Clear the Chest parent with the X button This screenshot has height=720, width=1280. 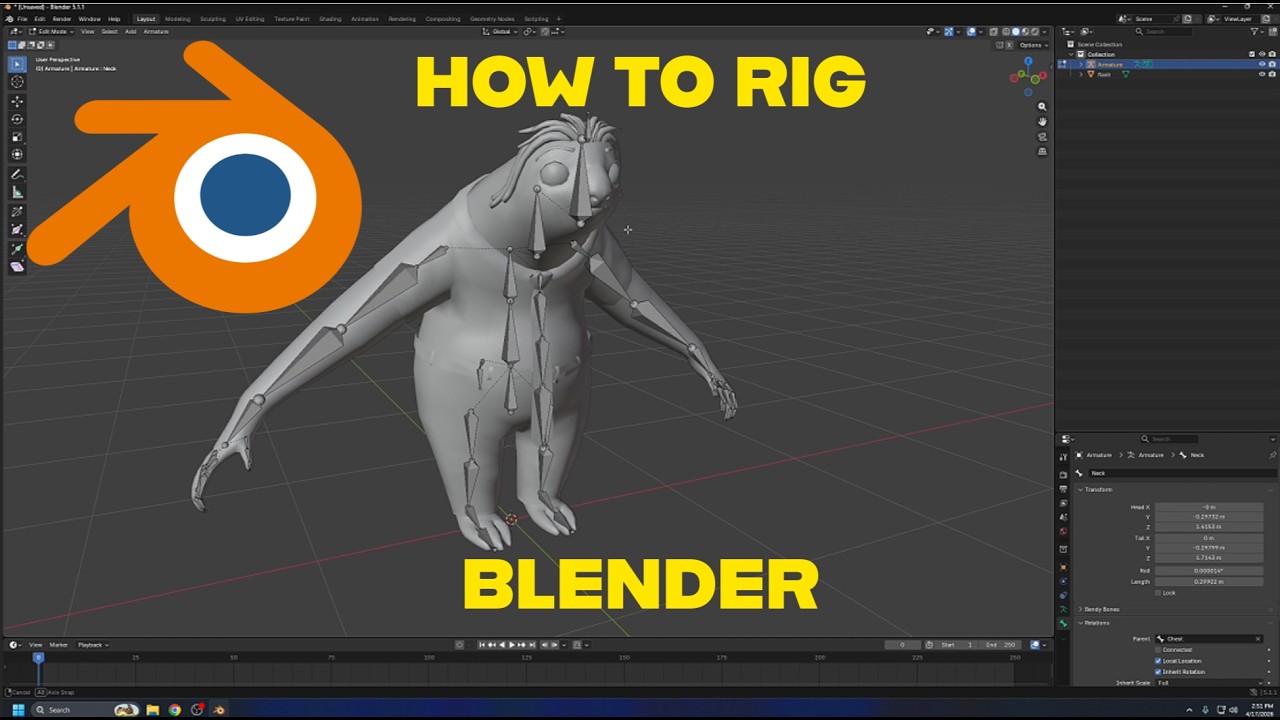click(1257, 639)
